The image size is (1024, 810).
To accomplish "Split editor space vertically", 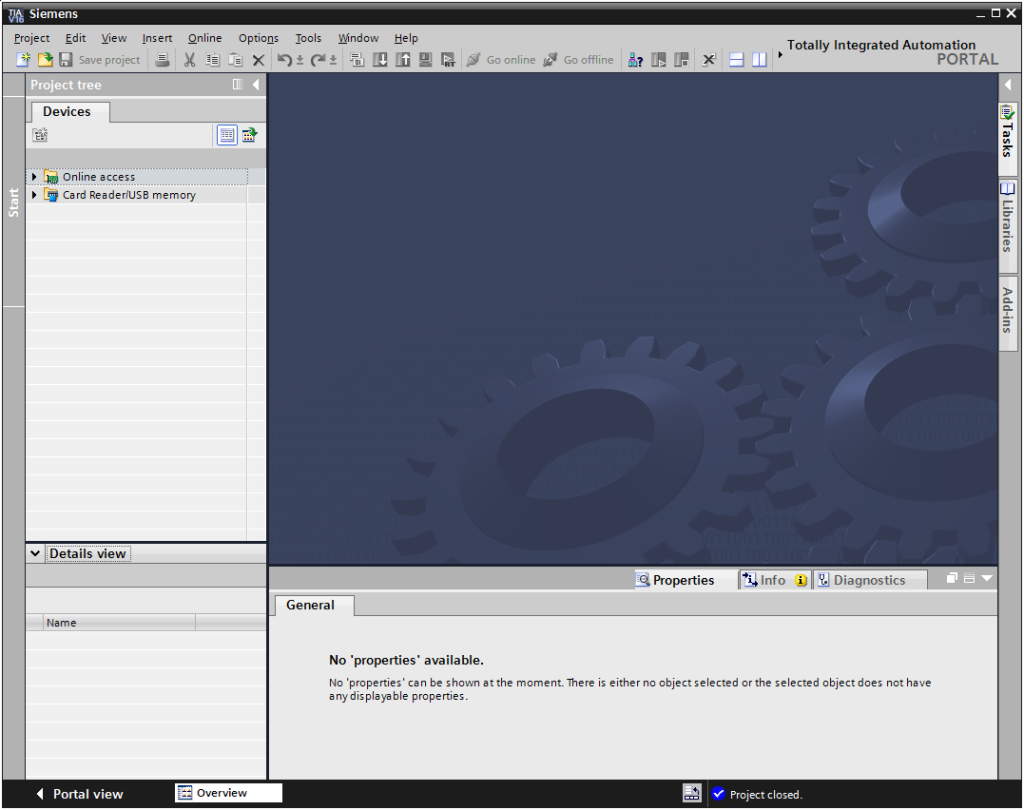I will coord(760,60).
